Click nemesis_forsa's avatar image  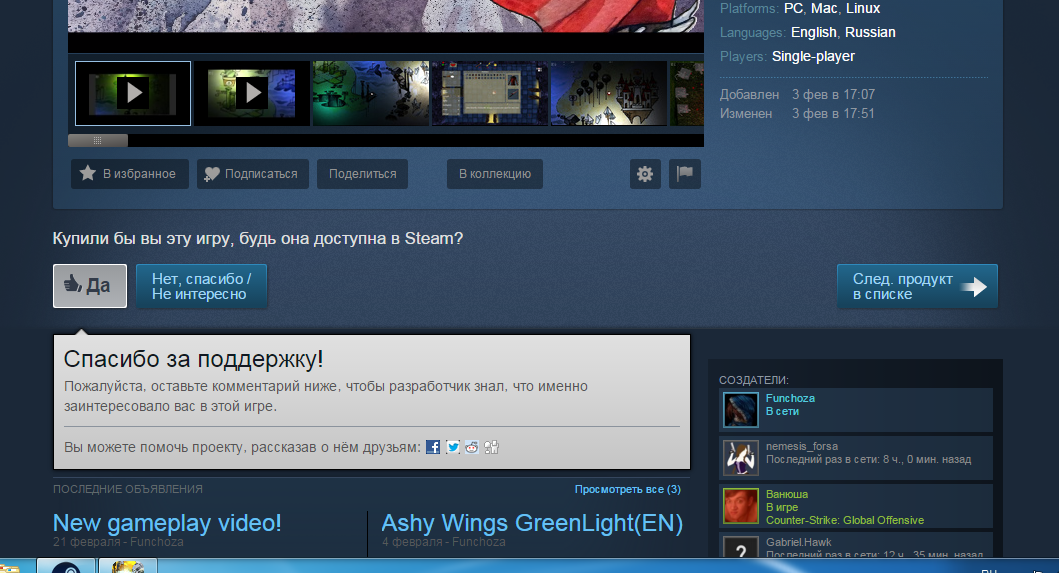point(741,457)
